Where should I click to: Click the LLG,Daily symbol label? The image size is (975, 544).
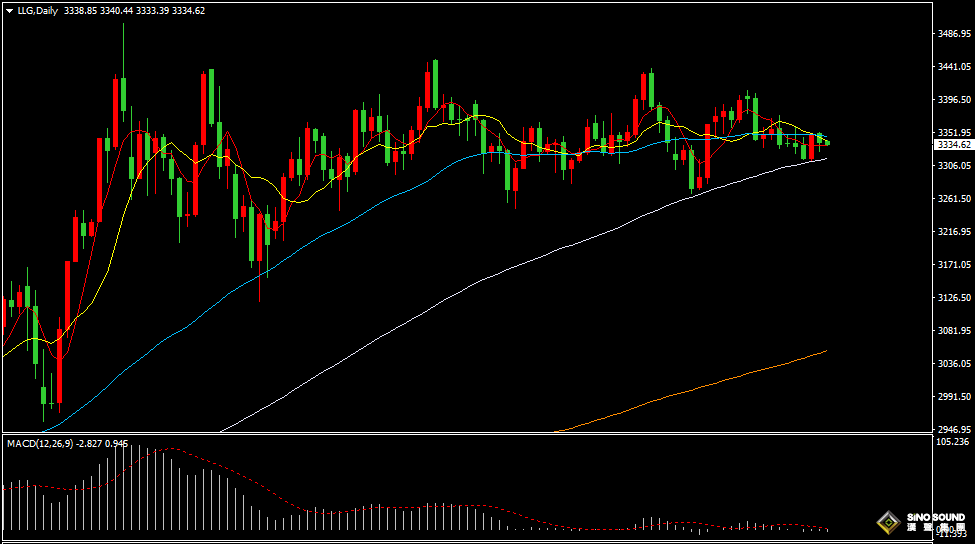pyautogui.click(x=37, y=11)
